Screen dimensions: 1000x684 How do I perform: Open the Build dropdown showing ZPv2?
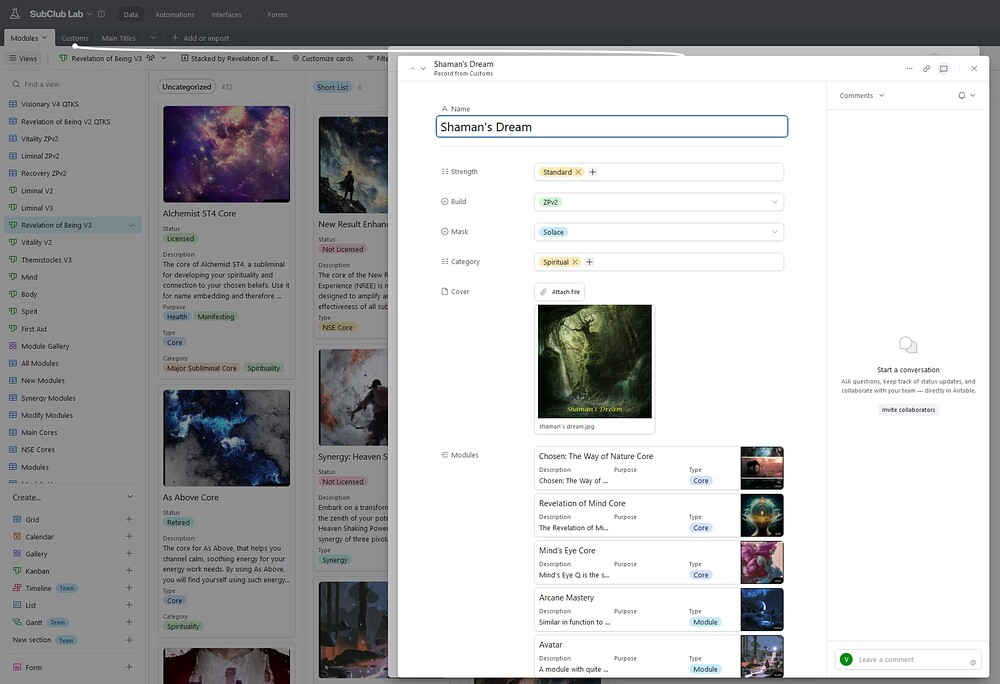(x=775, y=202)
